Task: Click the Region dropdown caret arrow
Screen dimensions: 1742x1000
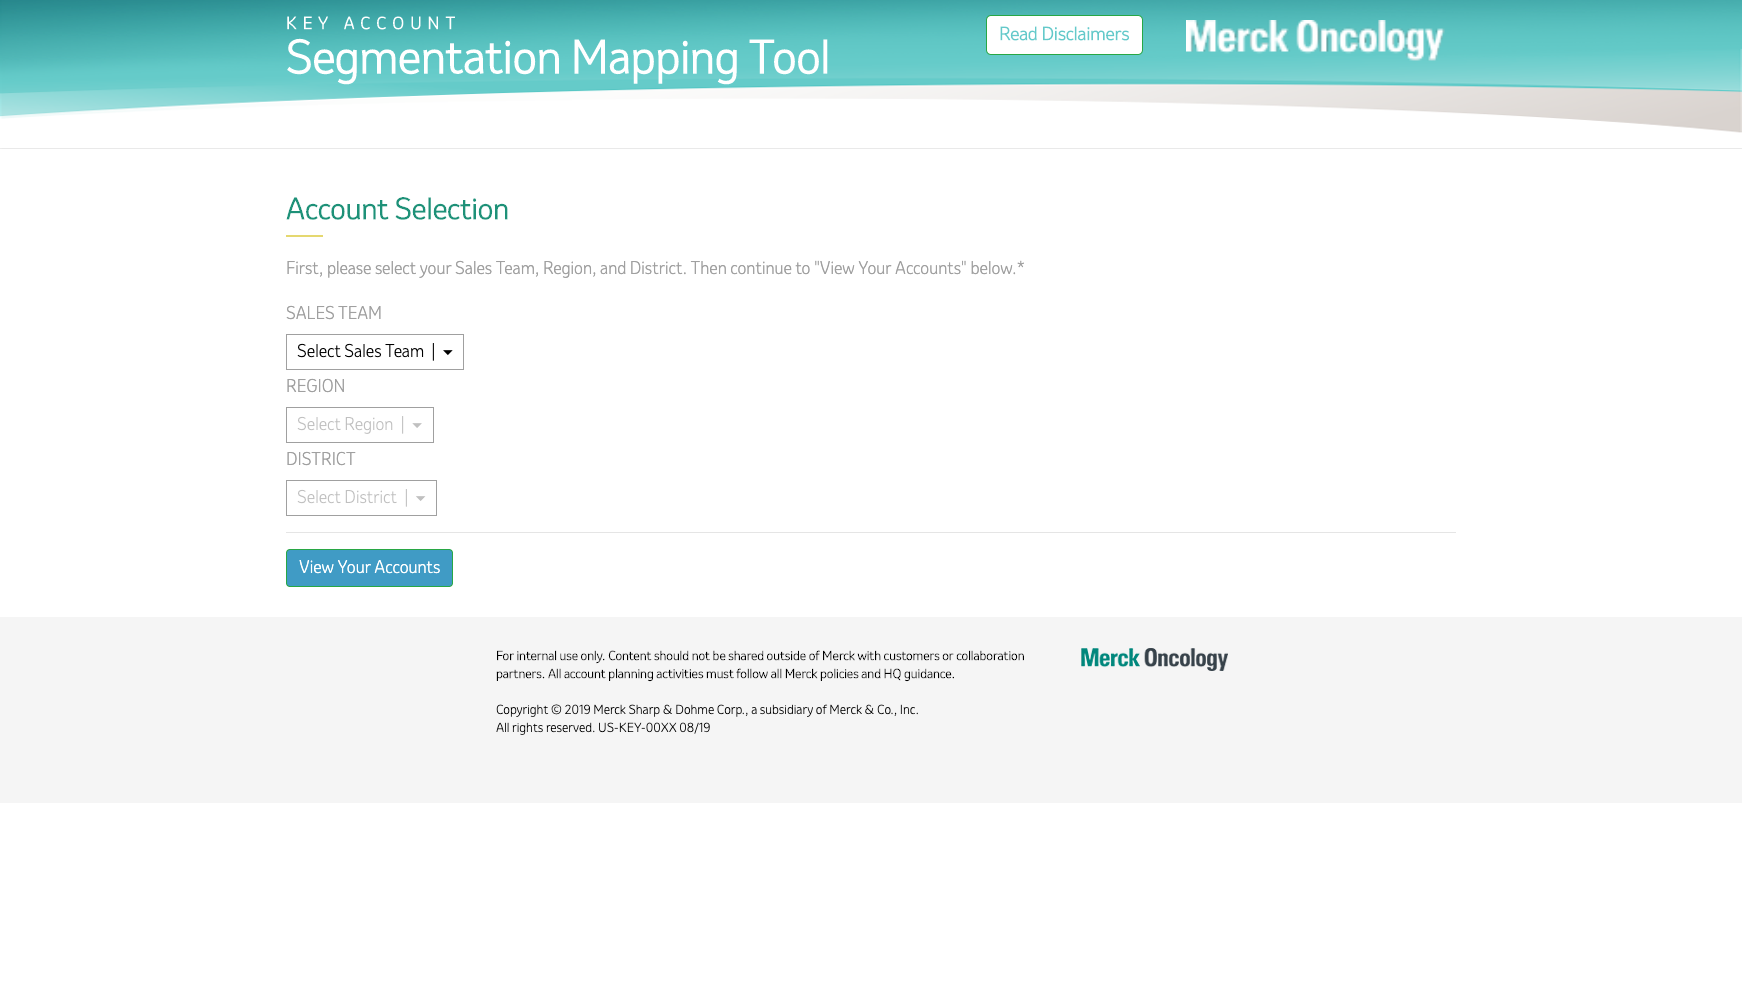Action: point(417,425)
